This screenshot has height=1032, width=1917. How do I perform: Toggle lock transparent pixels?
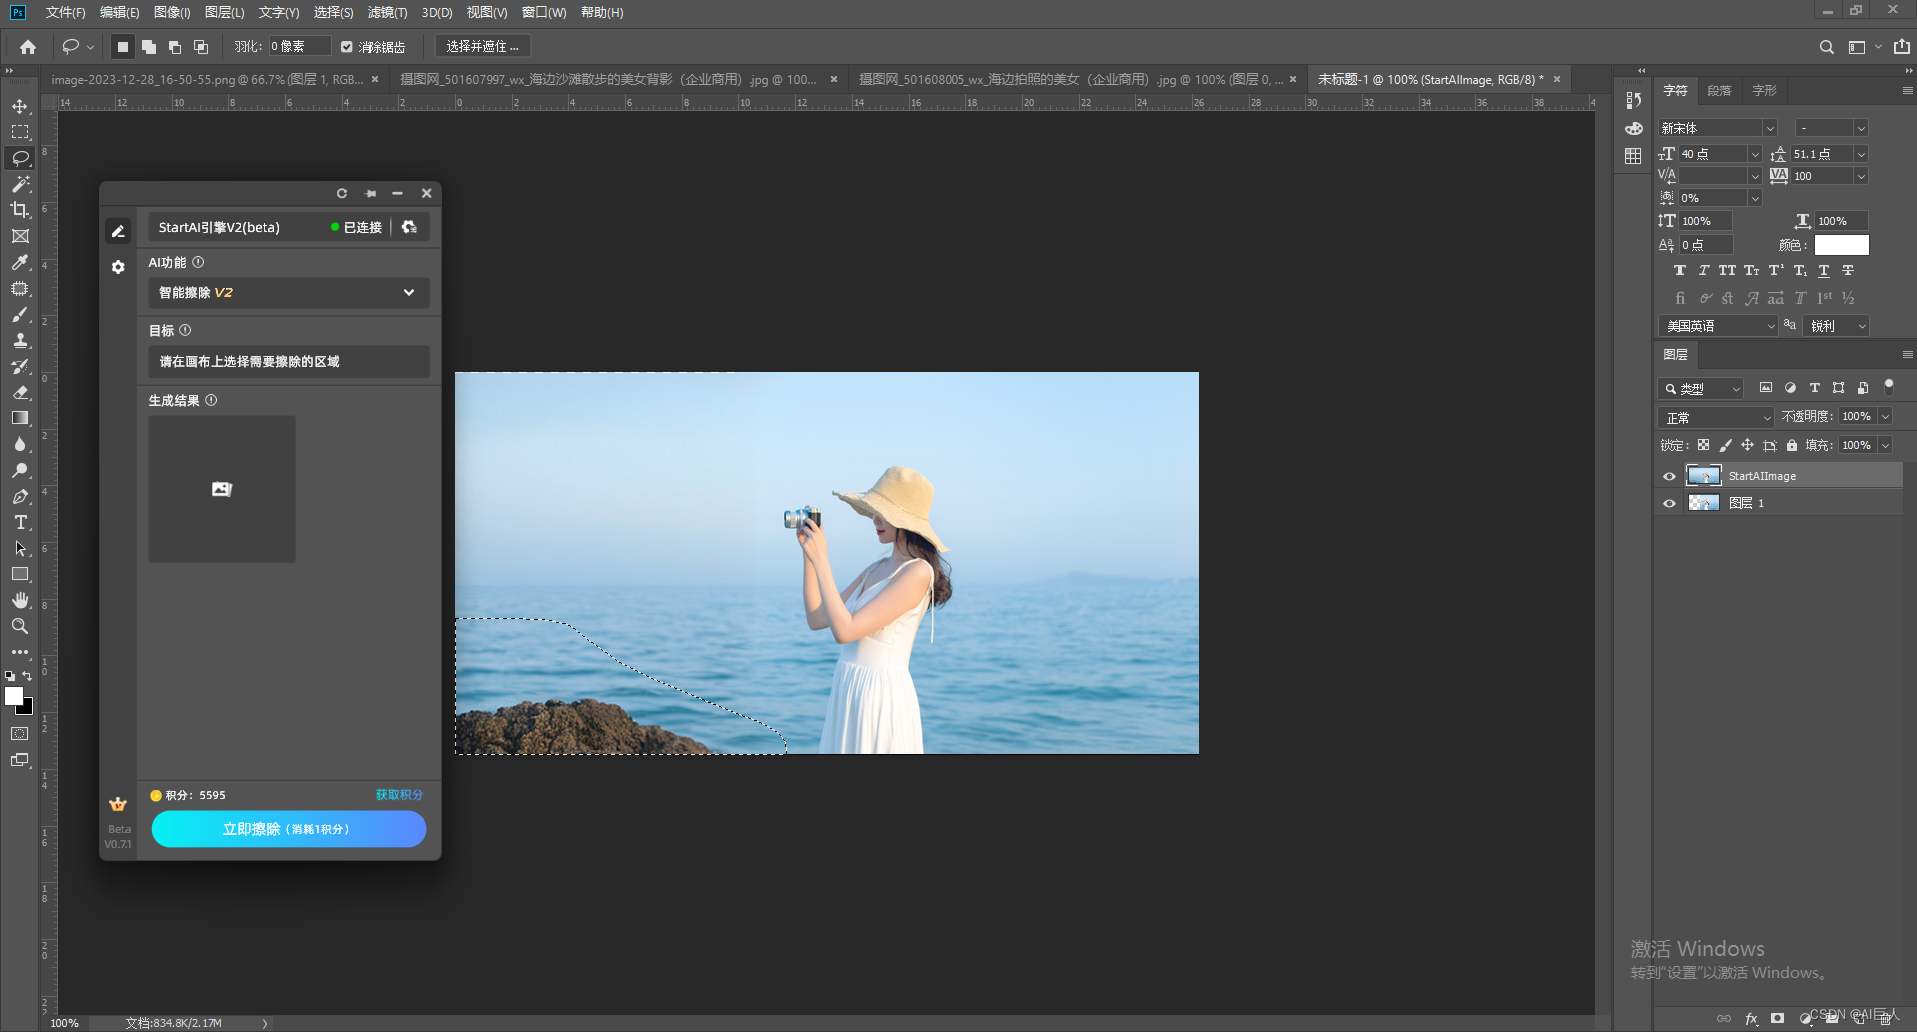coord(1703,445)
